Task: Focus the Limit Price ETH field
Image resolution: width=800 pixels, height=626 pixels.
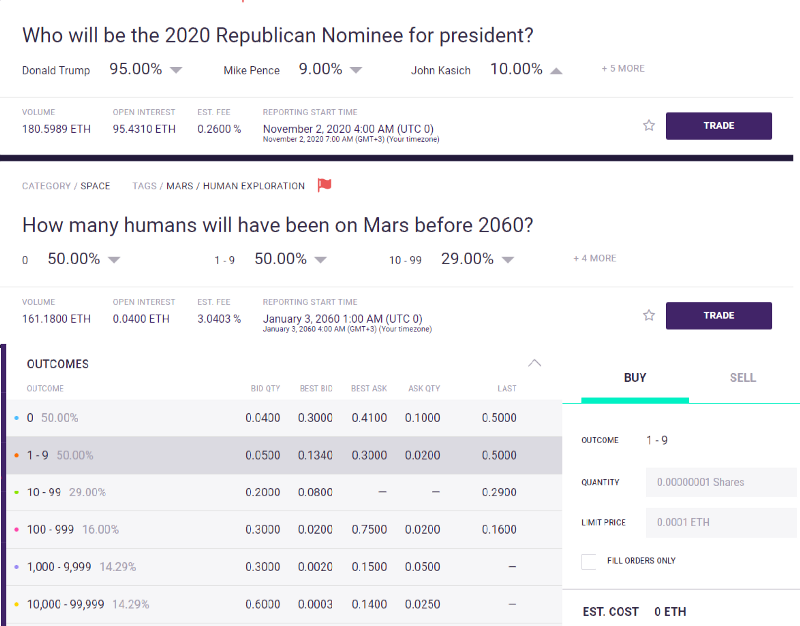Action: pos(722,522)
